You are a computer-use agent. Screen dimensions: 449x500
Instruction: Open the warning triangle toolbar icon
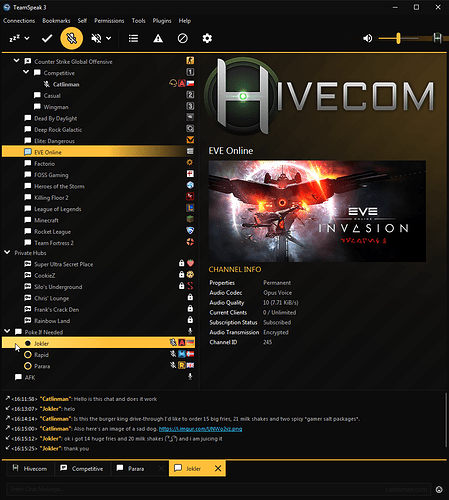tap(158, 38)
